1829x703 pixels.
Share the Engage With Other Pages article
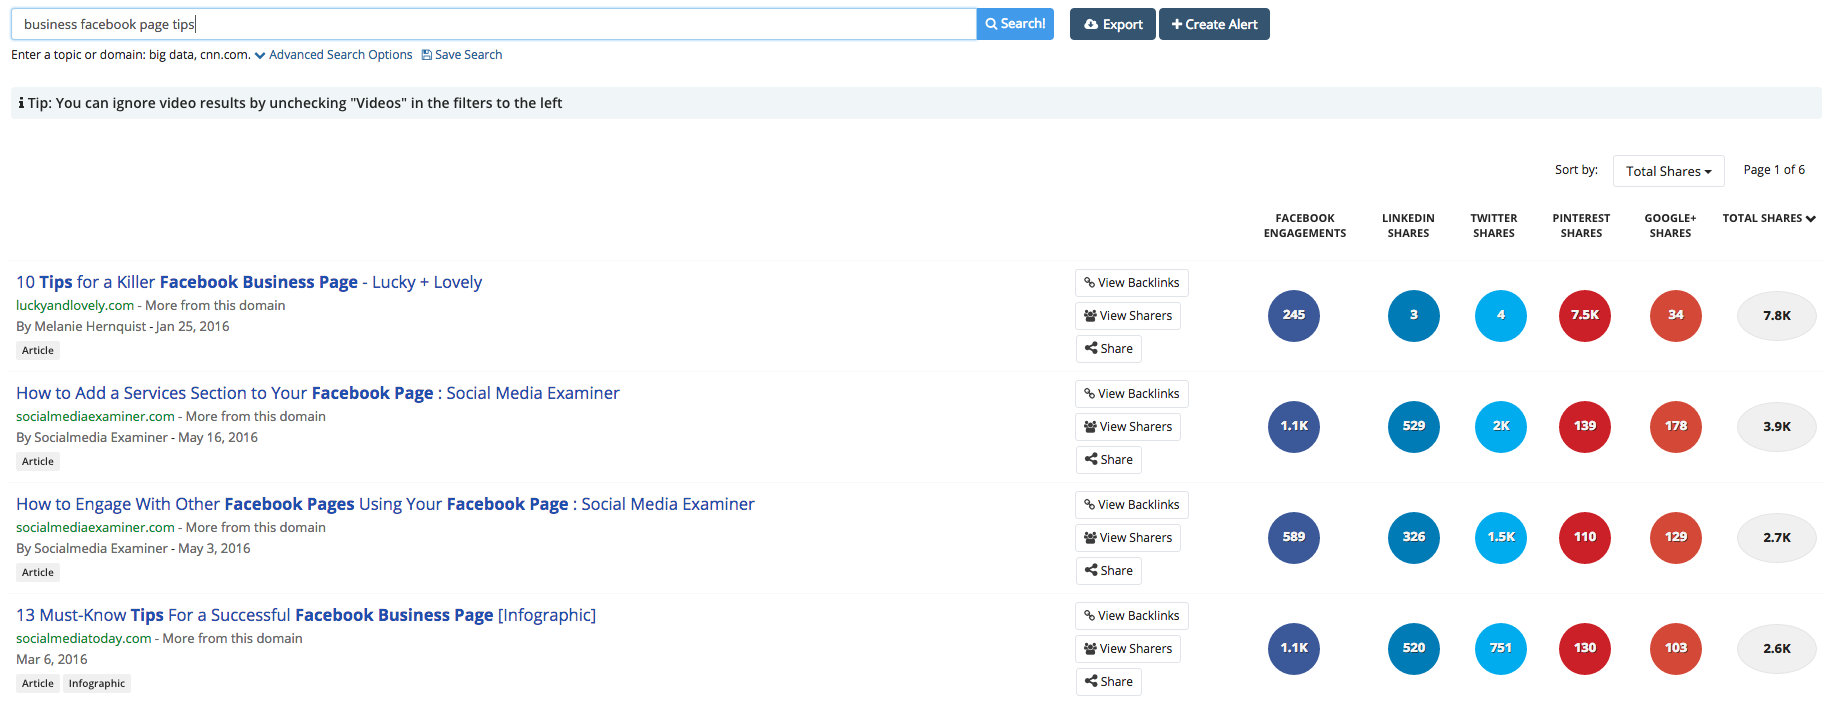(x=1109, y=571)
